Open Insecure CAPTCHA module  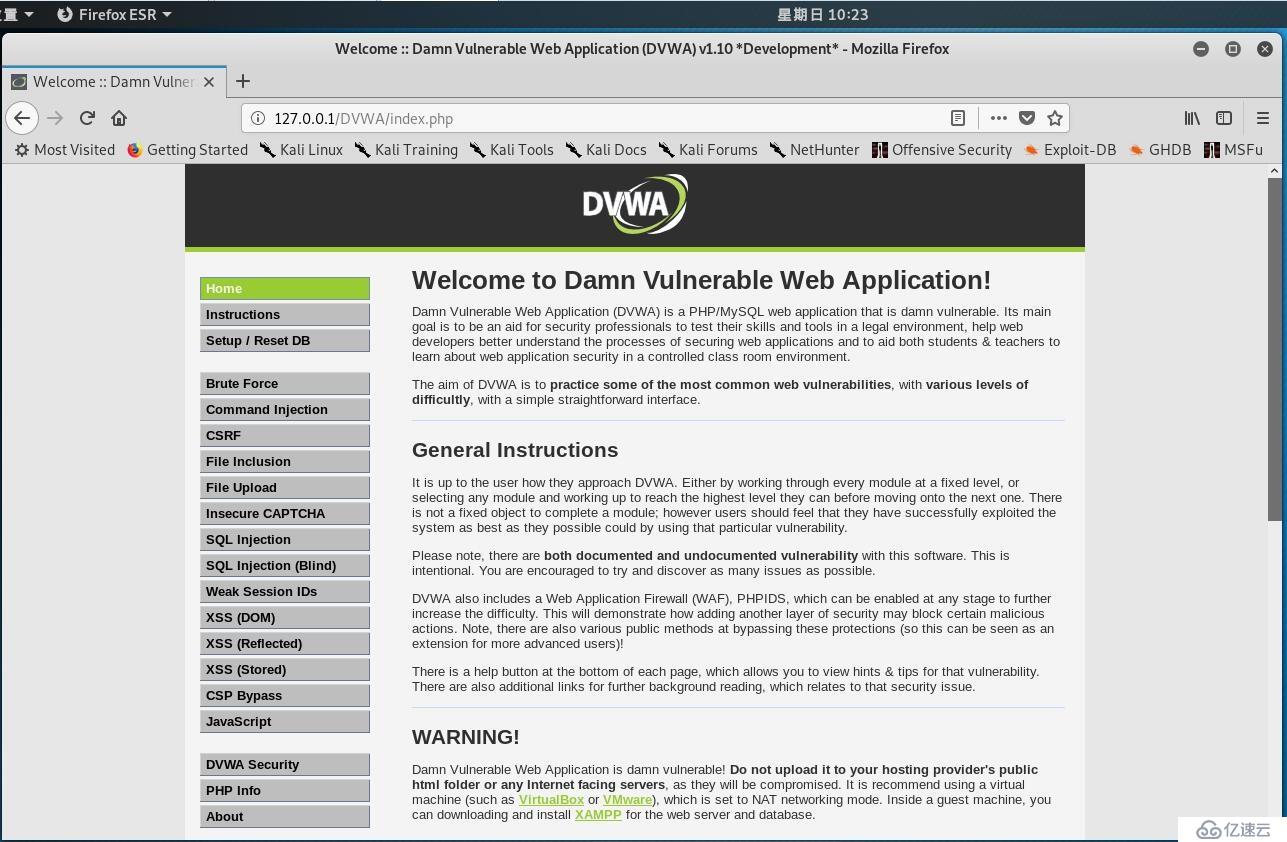(x=285, y=513)
